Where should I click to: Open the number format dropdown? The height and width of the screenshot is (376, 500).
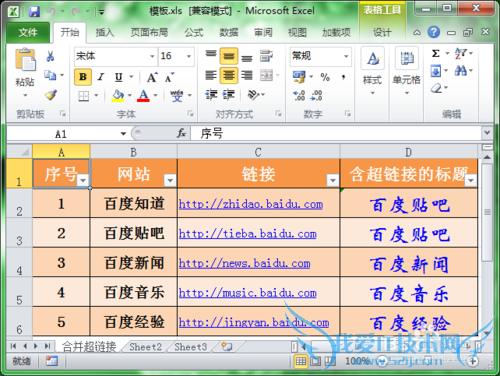click(346, 56)
